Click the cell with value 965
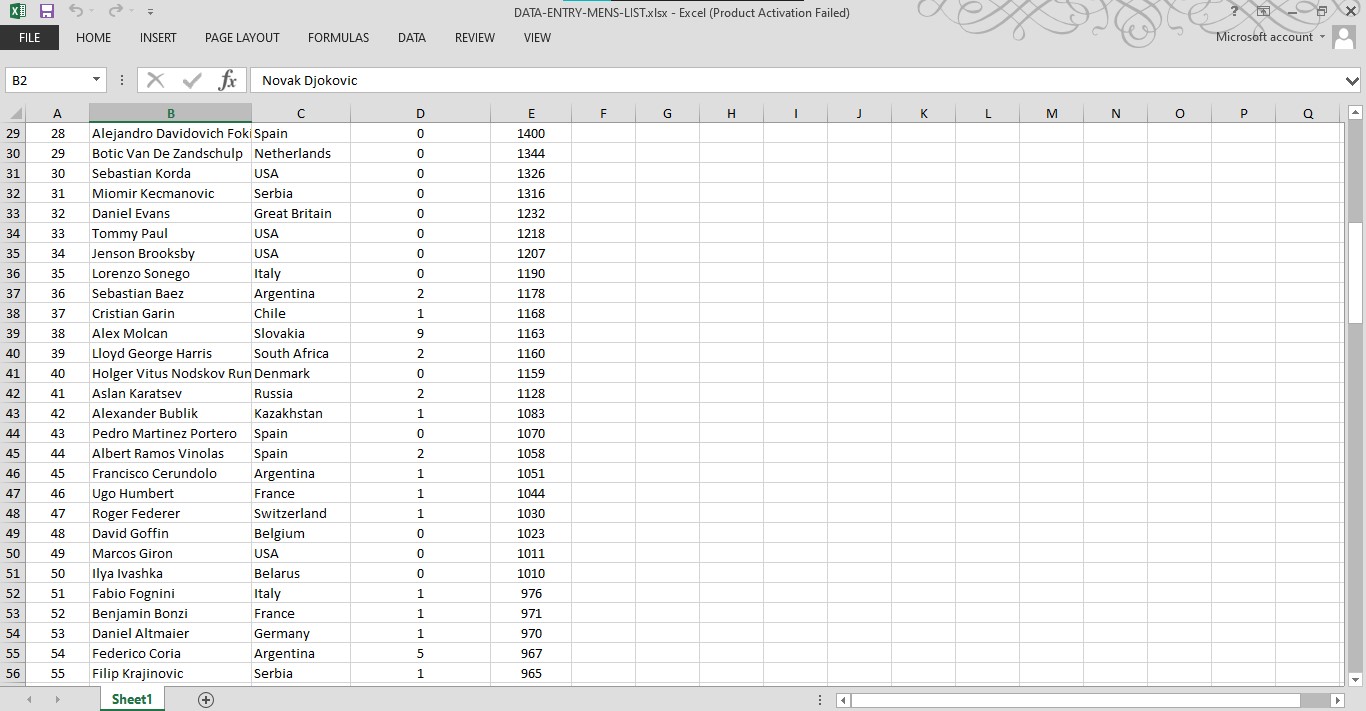1366x711 pixels. click(x=531, y=673)
